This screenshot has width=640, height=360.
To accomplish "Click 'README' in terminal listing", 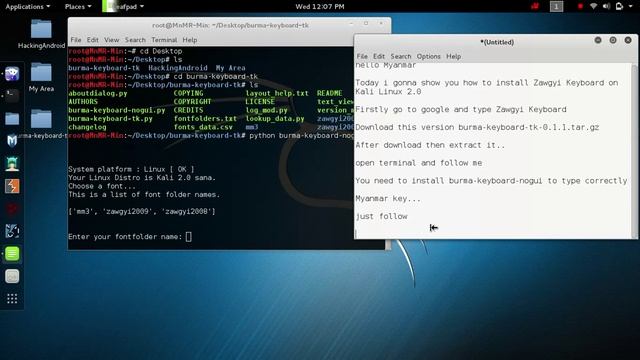I will [x=329, y=93].
